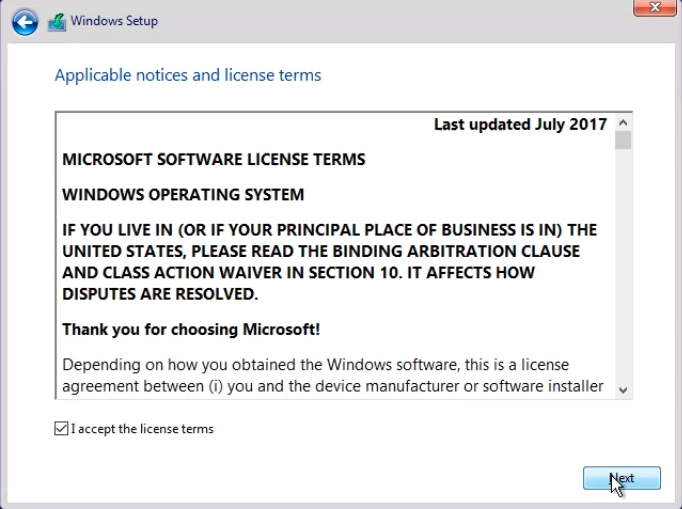Click the license scrollbar up arrow
The image size is (682, 509).
(623, 123)
